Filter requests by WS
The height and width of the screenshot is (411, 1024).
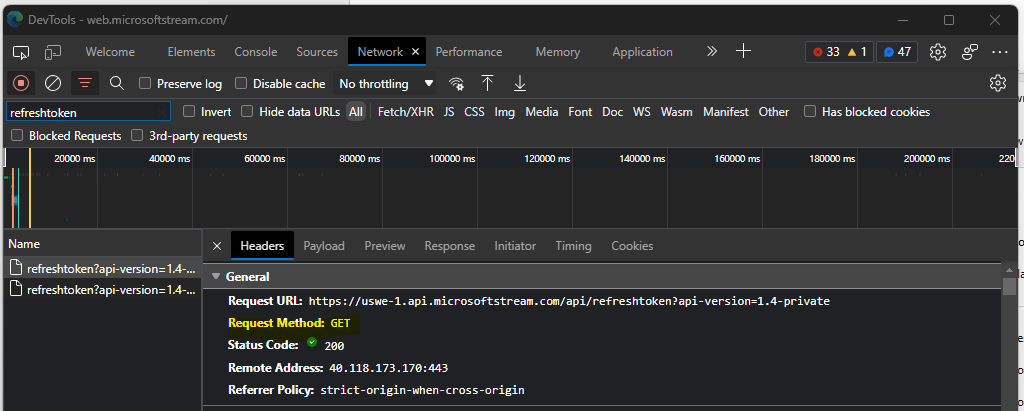pos(642,112)
